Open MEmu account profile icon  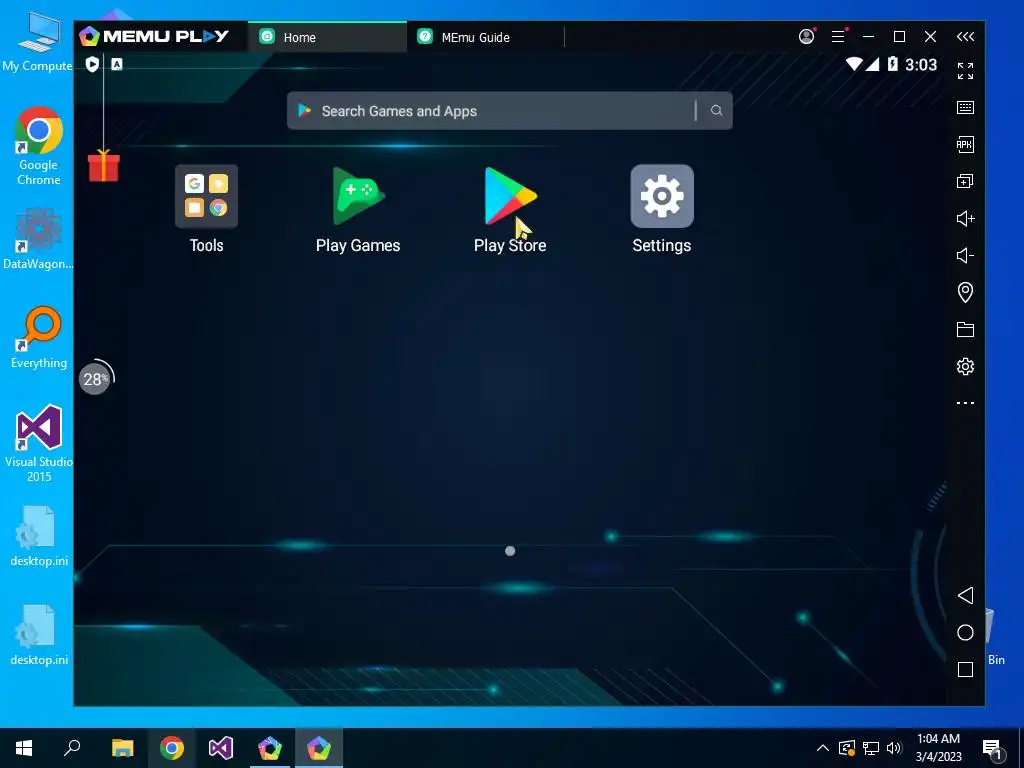point(807,37)
